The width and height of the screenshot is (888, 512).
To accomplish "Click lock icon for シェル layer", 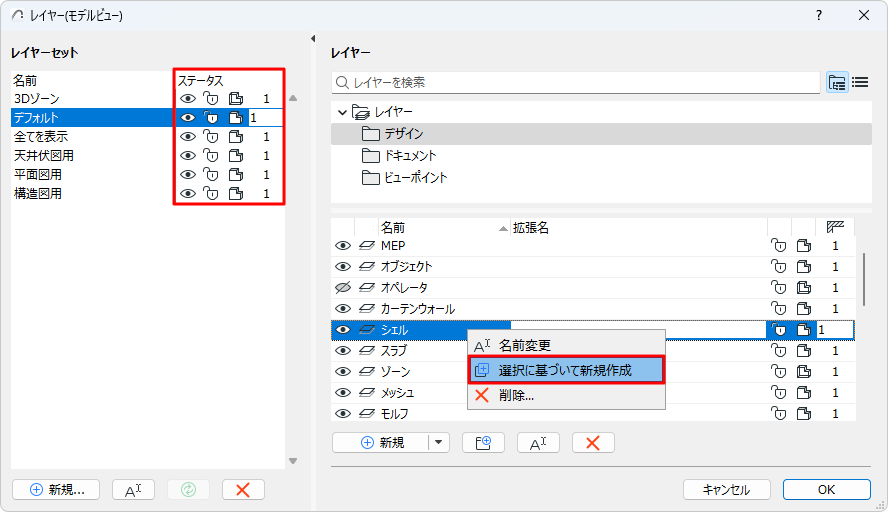I will point(779,330).
